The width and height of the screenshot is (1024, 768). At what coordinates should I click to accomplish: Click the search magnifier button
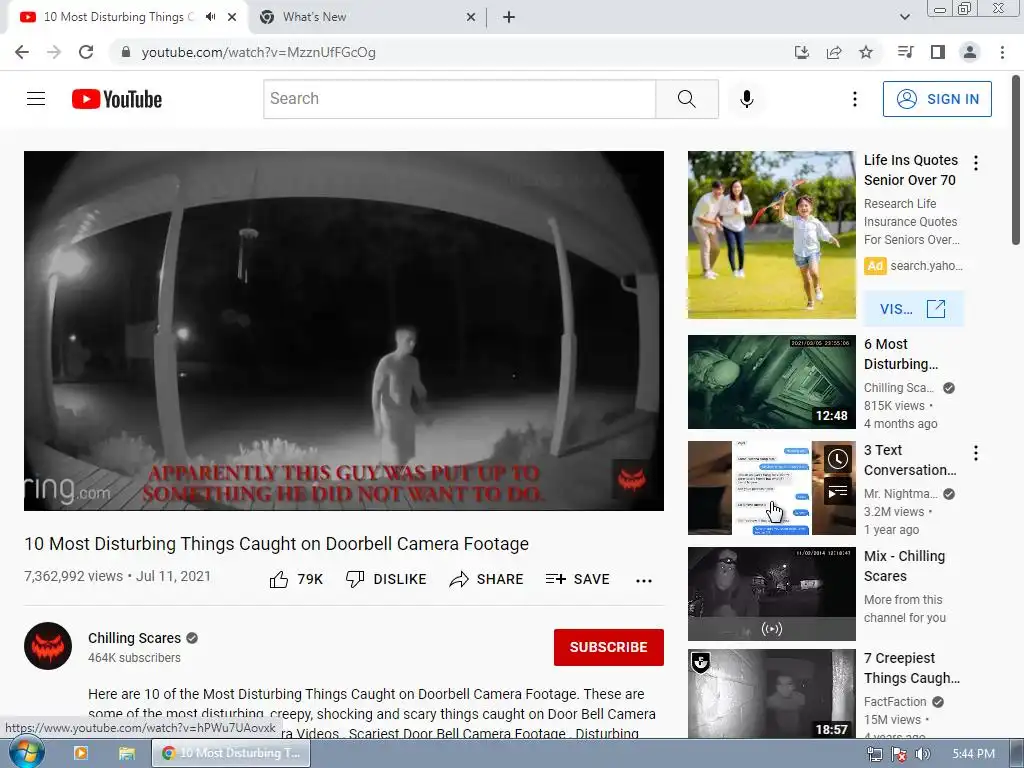[686, 99]
